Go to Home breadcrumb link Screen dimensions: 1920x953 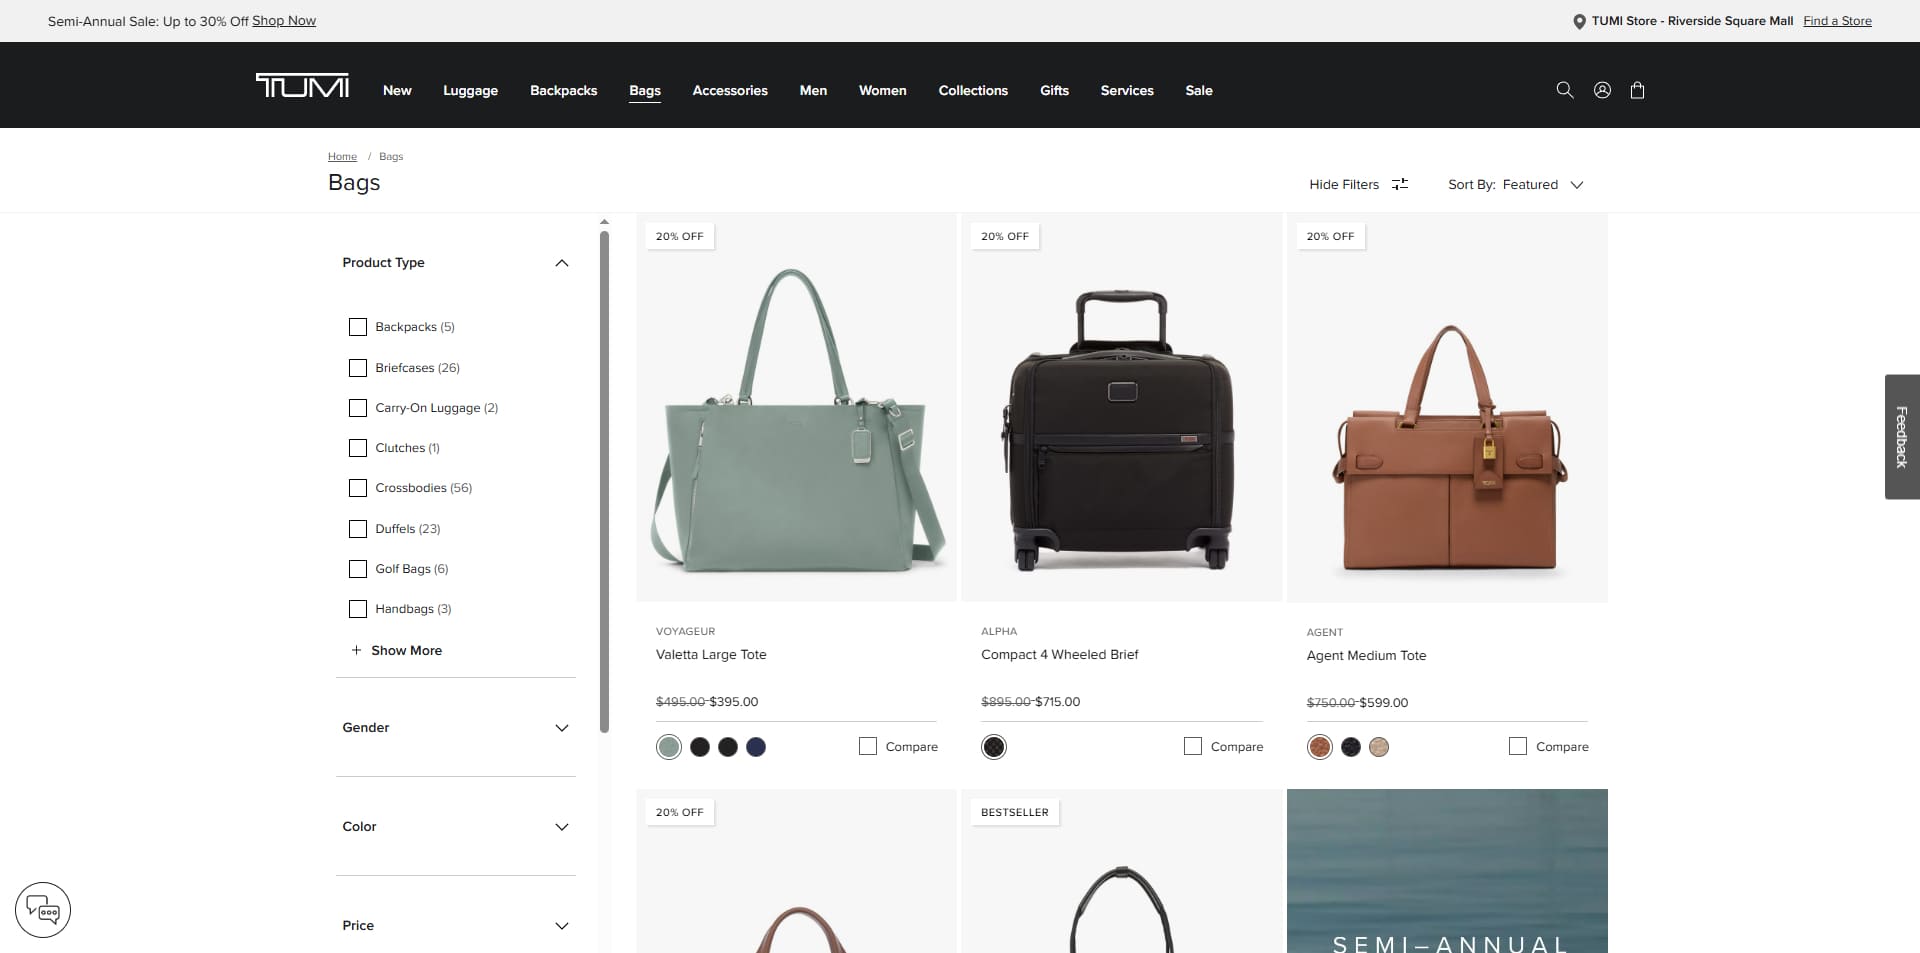(342, 156)
